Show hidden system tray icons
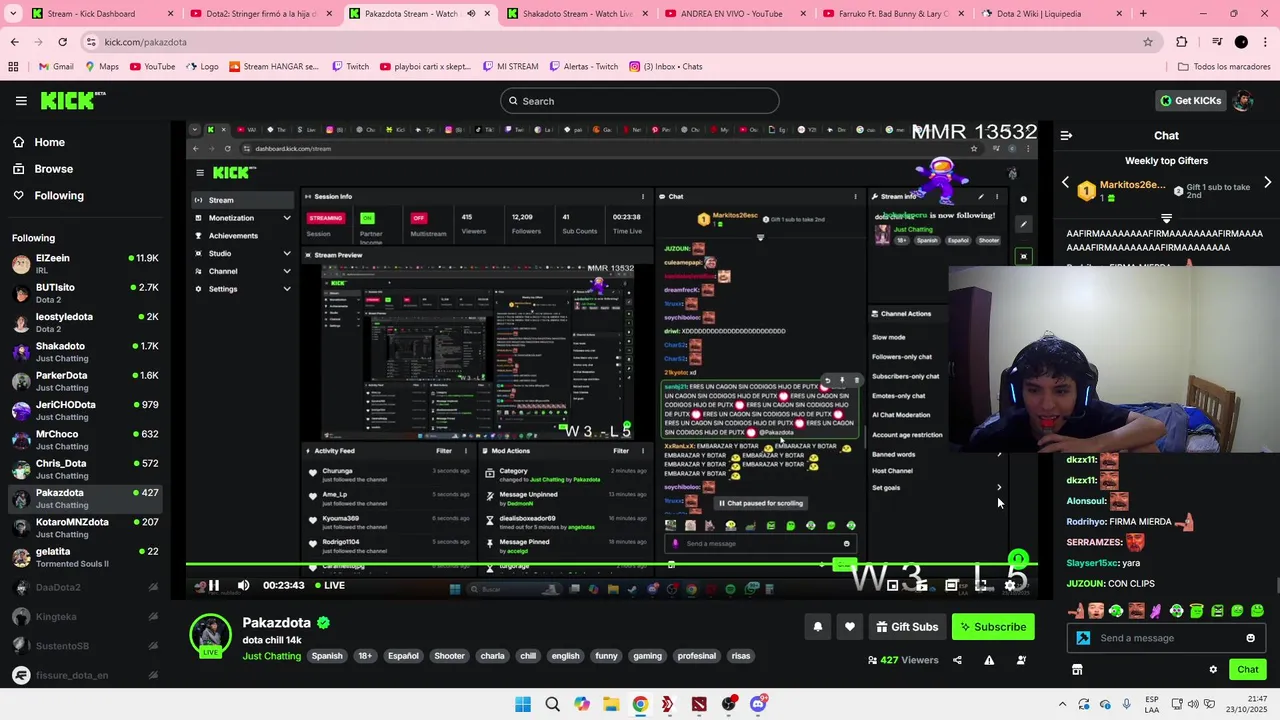Image resolution: width=1280 pixels, height=720 pixels. pyautogui.click(x=1062, y=704)
